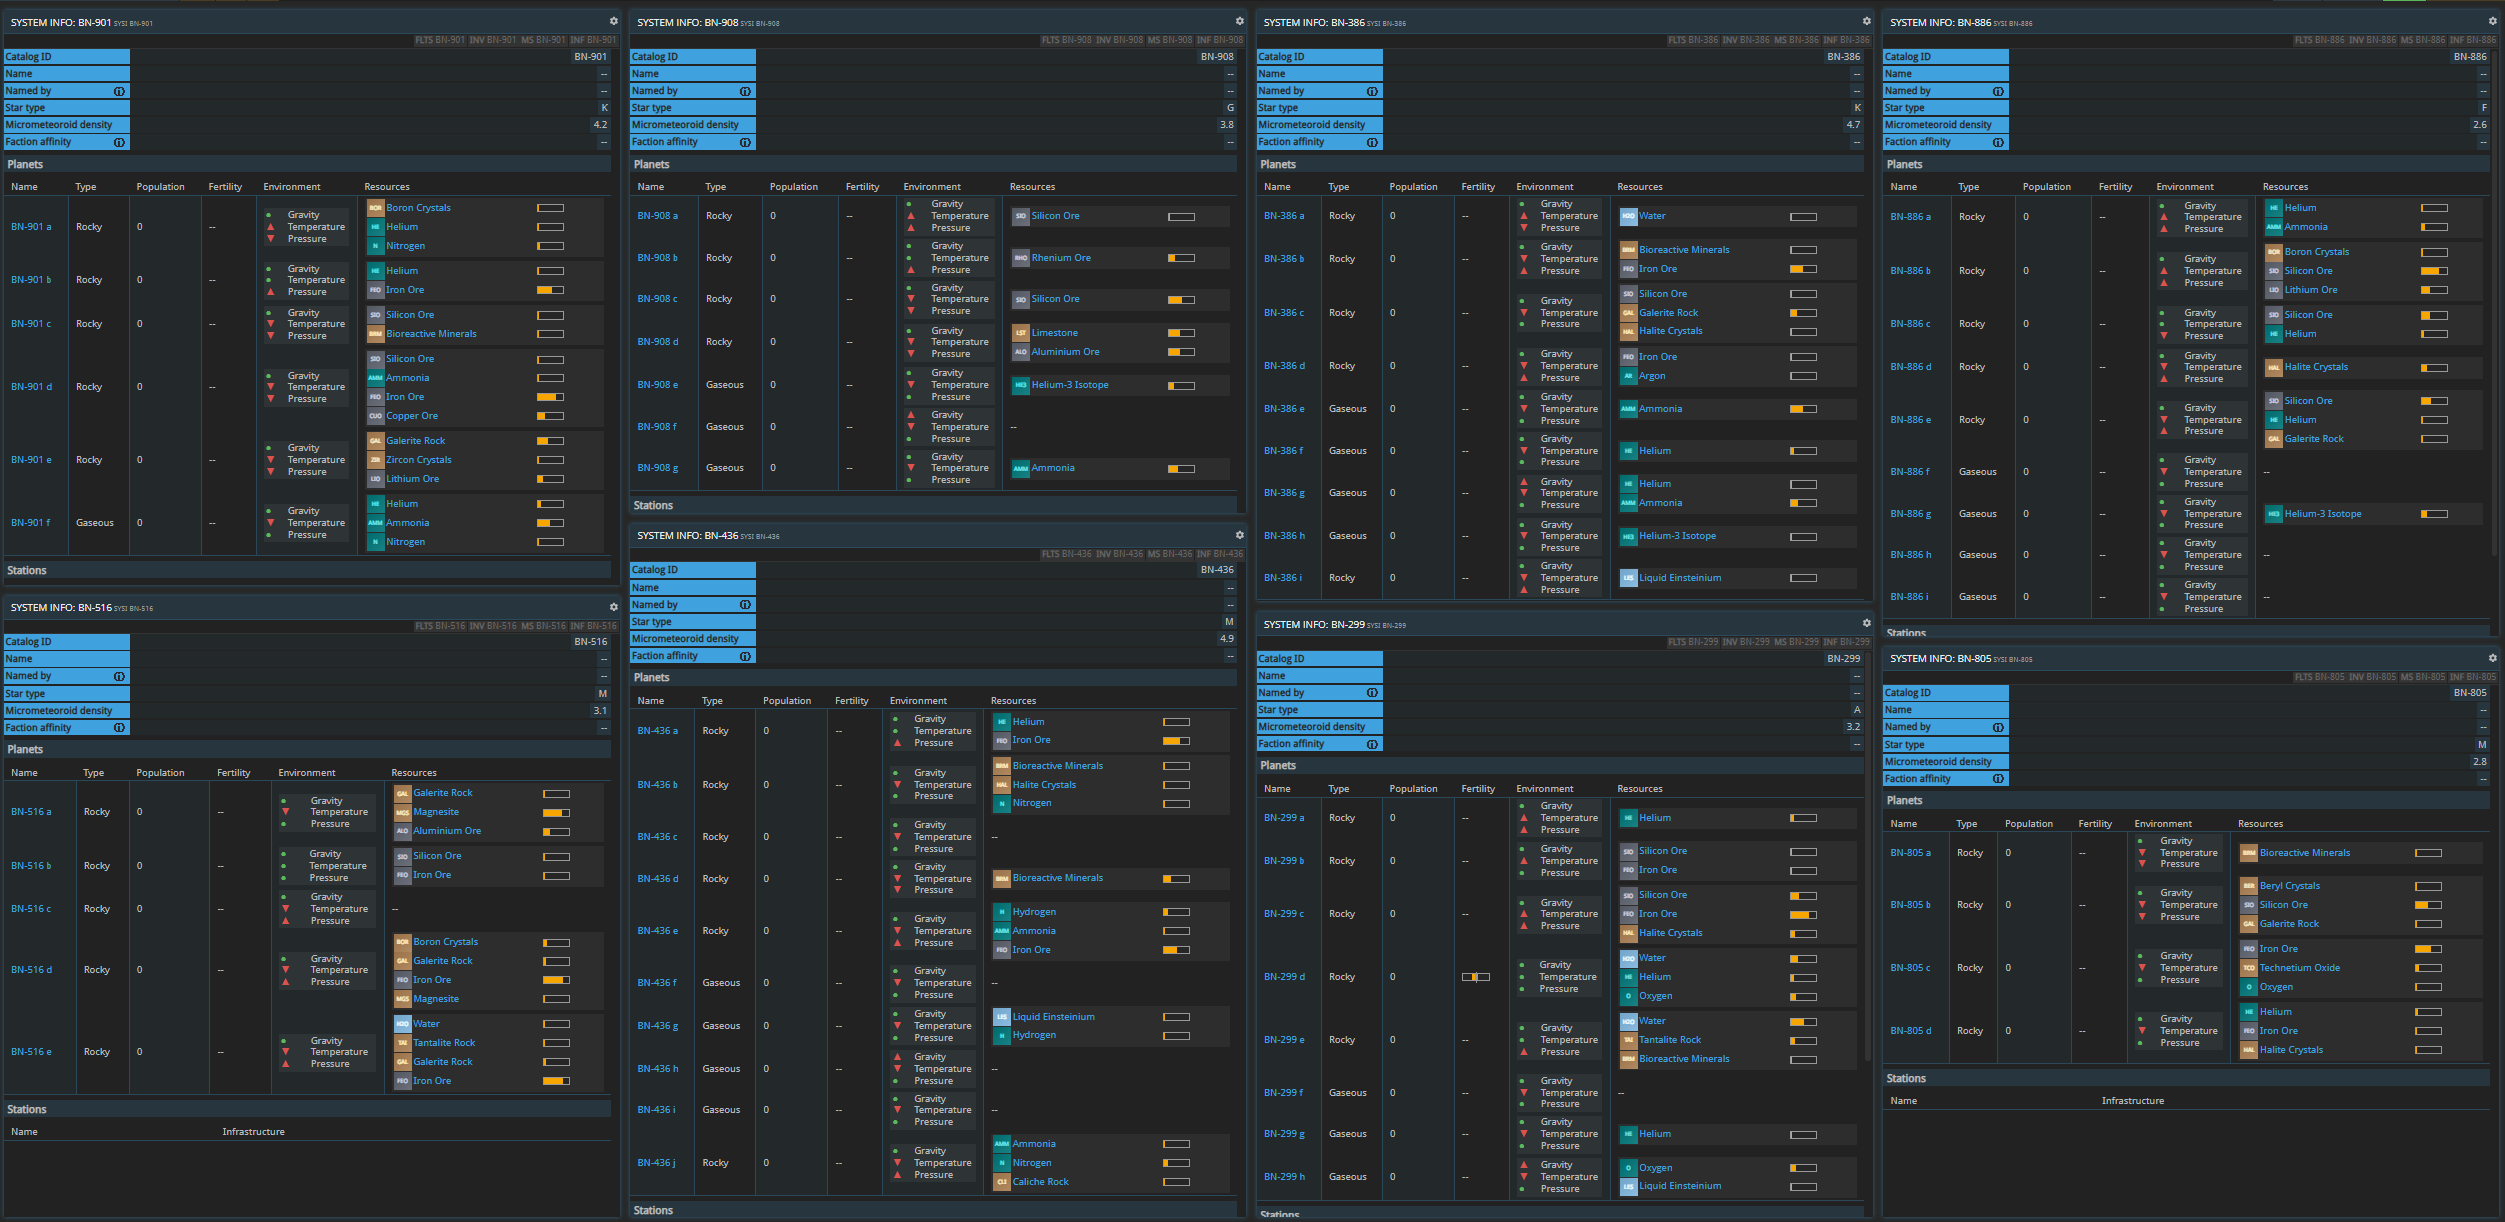
Task: Click the Technetium Oxide icon for BN-805 c
Action: tap(2248, 968)
